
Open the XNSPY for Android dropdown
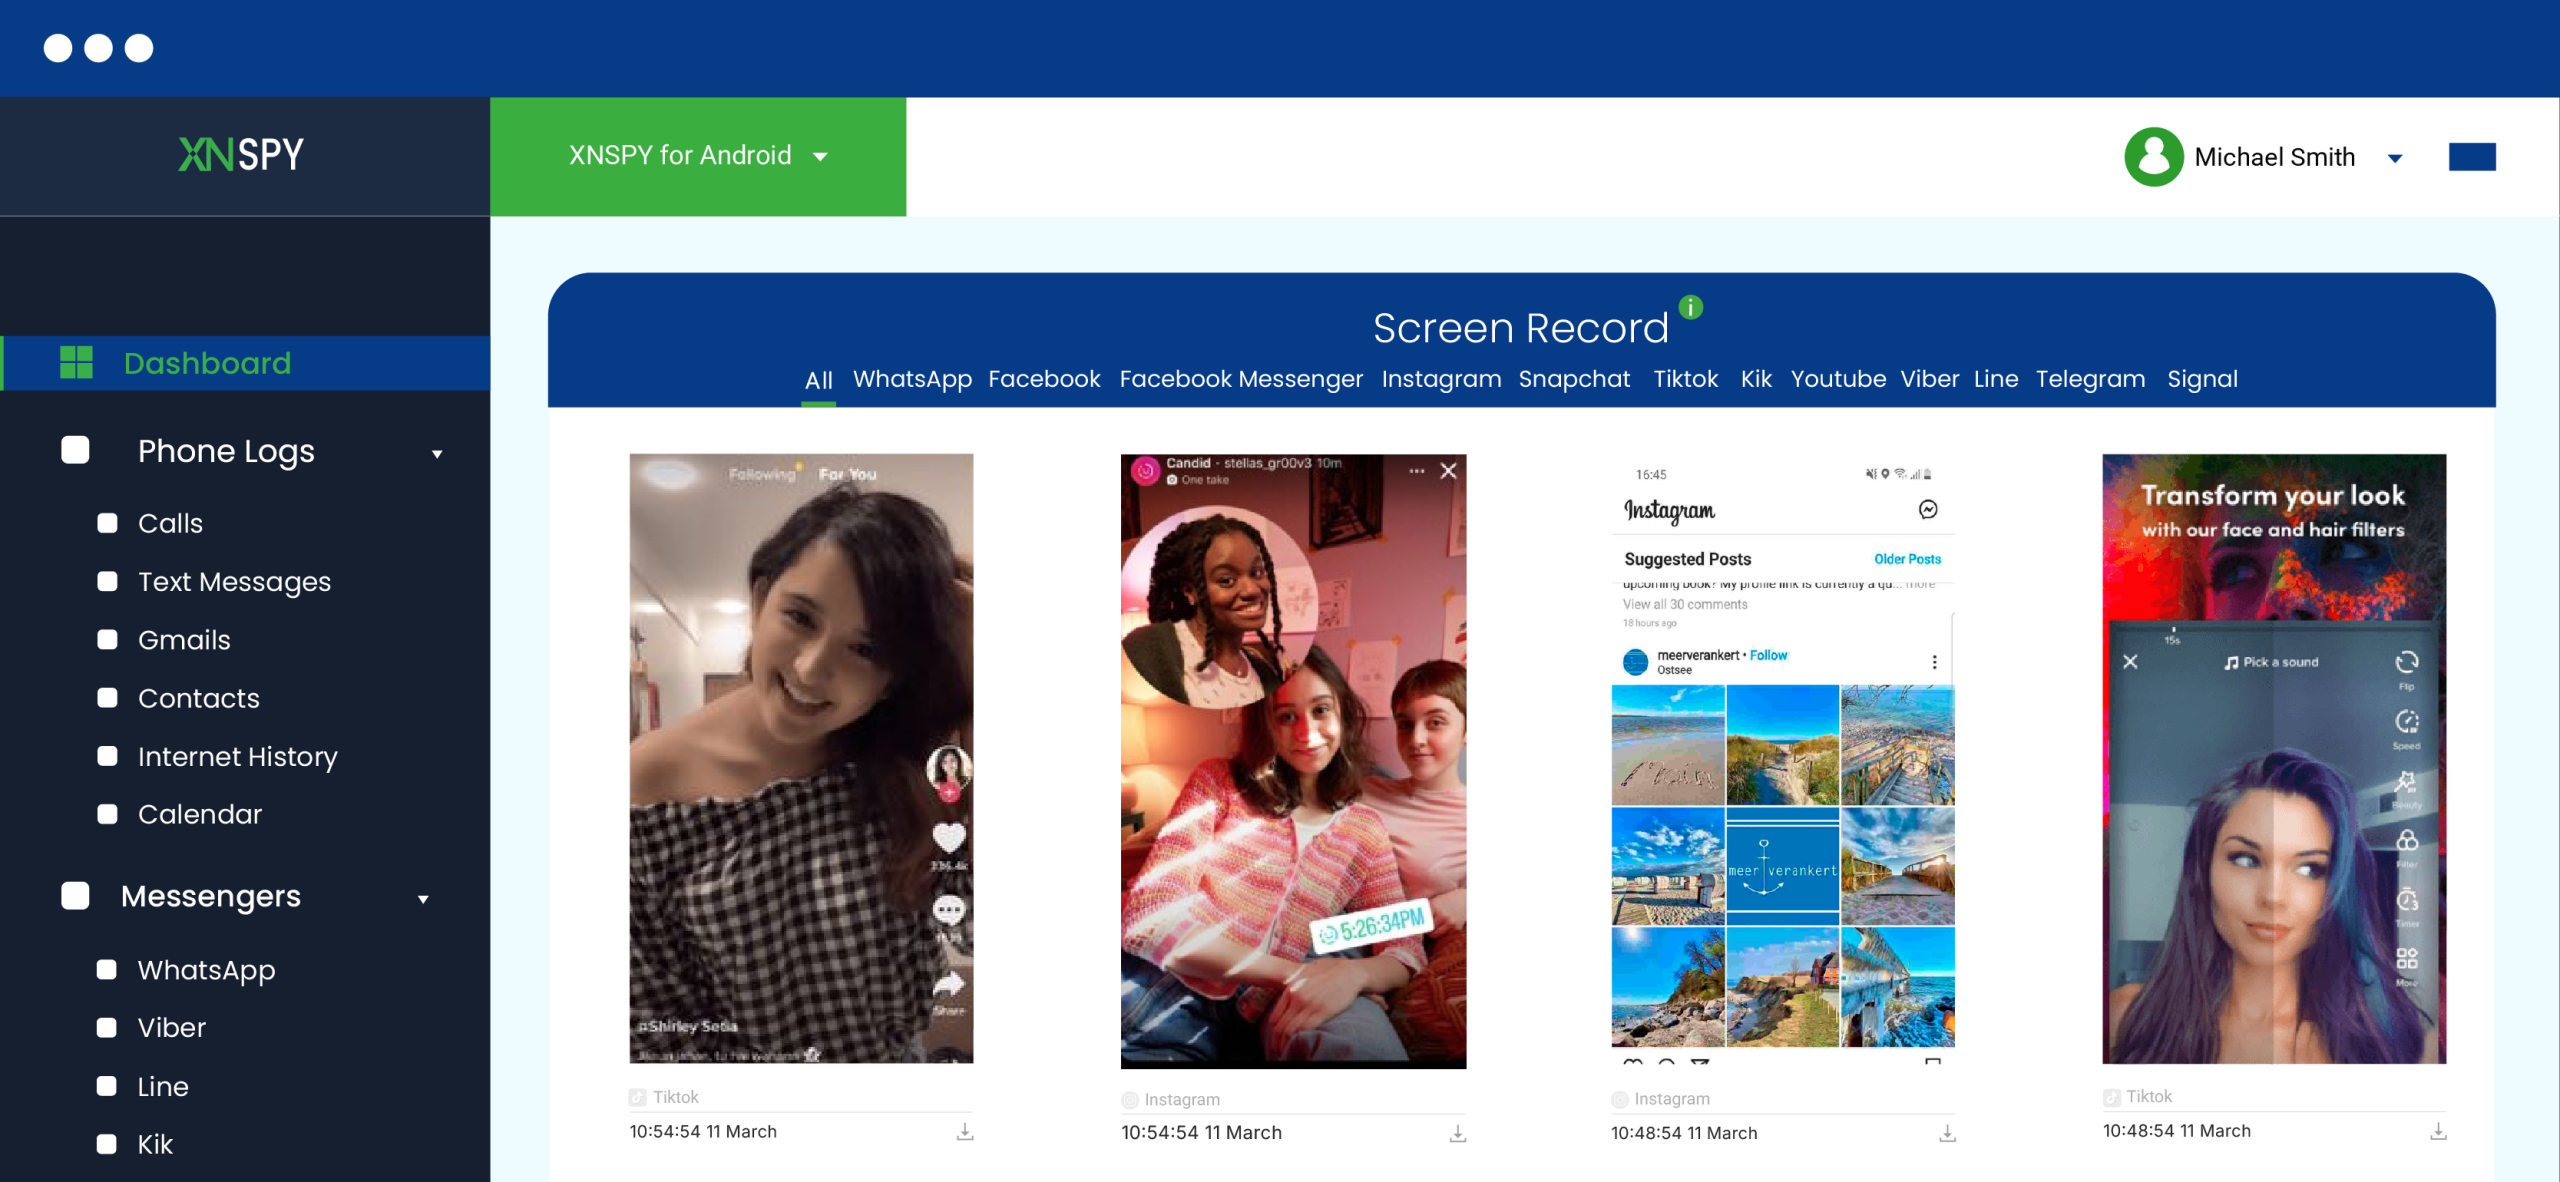[x=697, y=156]
